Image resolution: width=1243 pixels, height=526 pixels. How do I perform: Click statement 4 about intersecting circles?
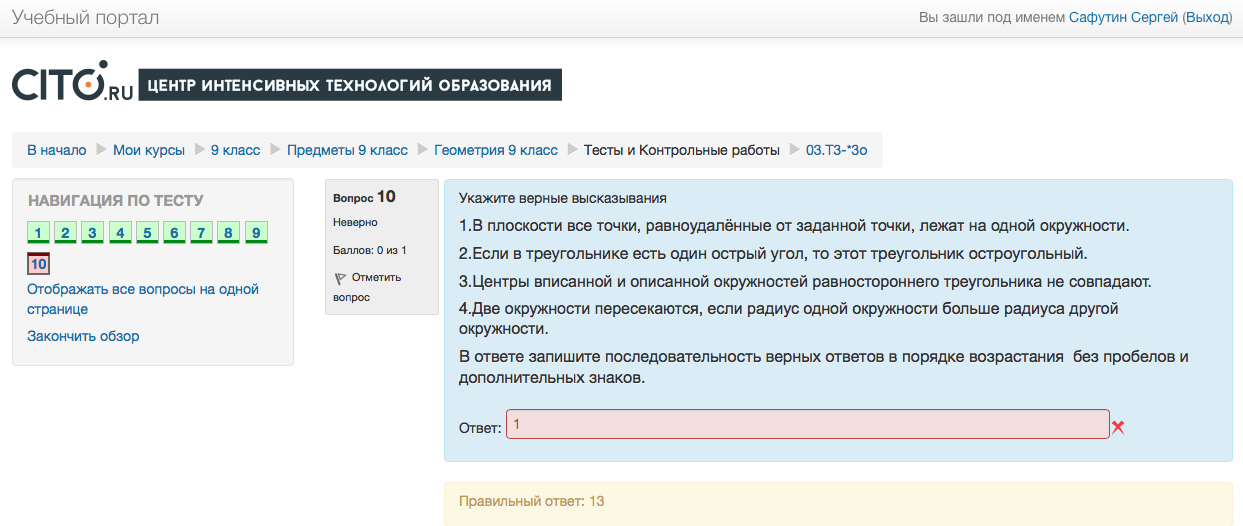788,319
